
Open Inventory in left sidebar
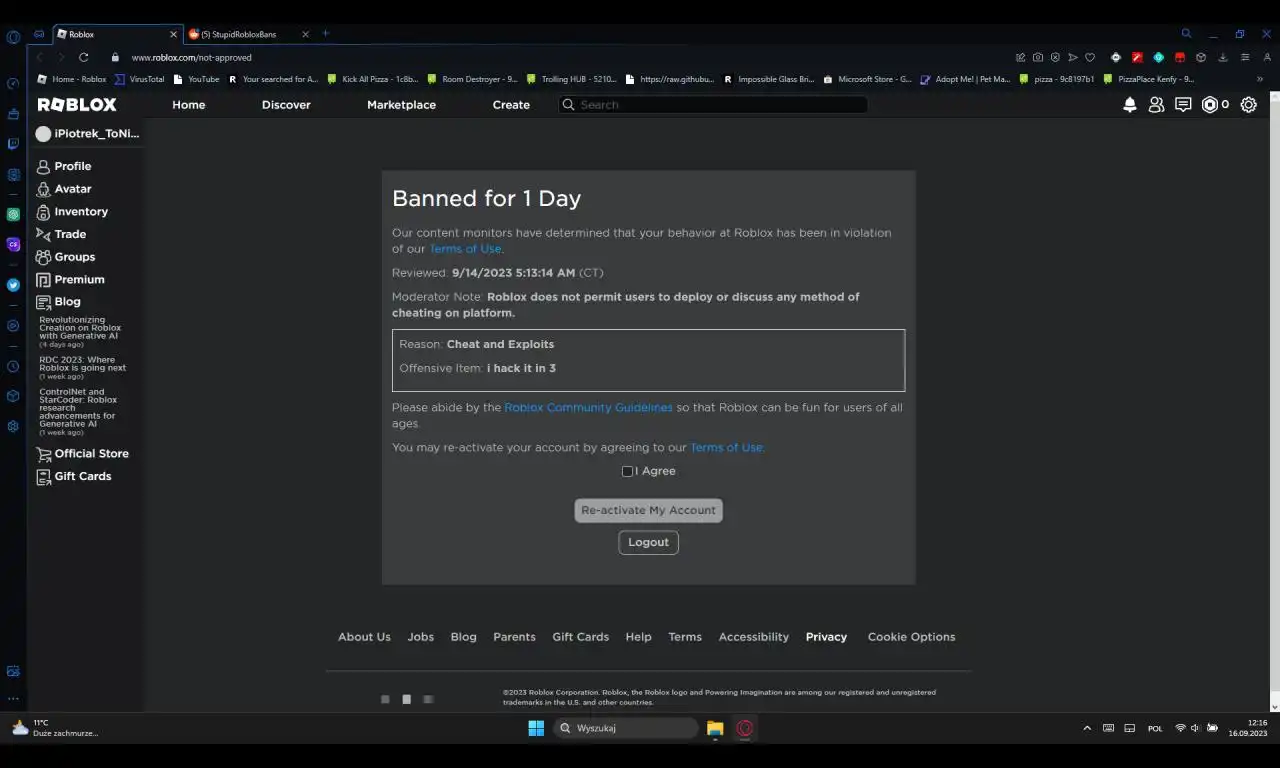(72, 212)
